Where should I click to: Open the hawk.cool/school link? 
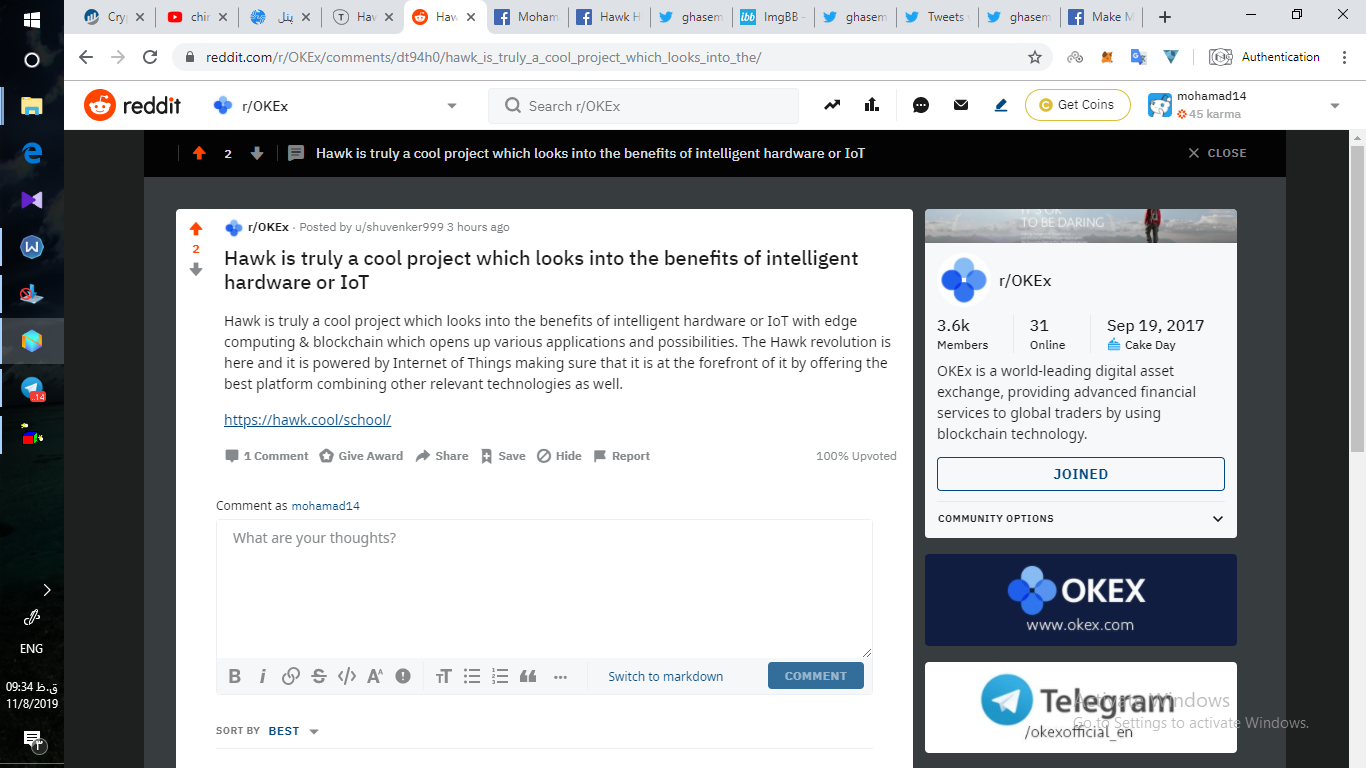coord(307,420)
